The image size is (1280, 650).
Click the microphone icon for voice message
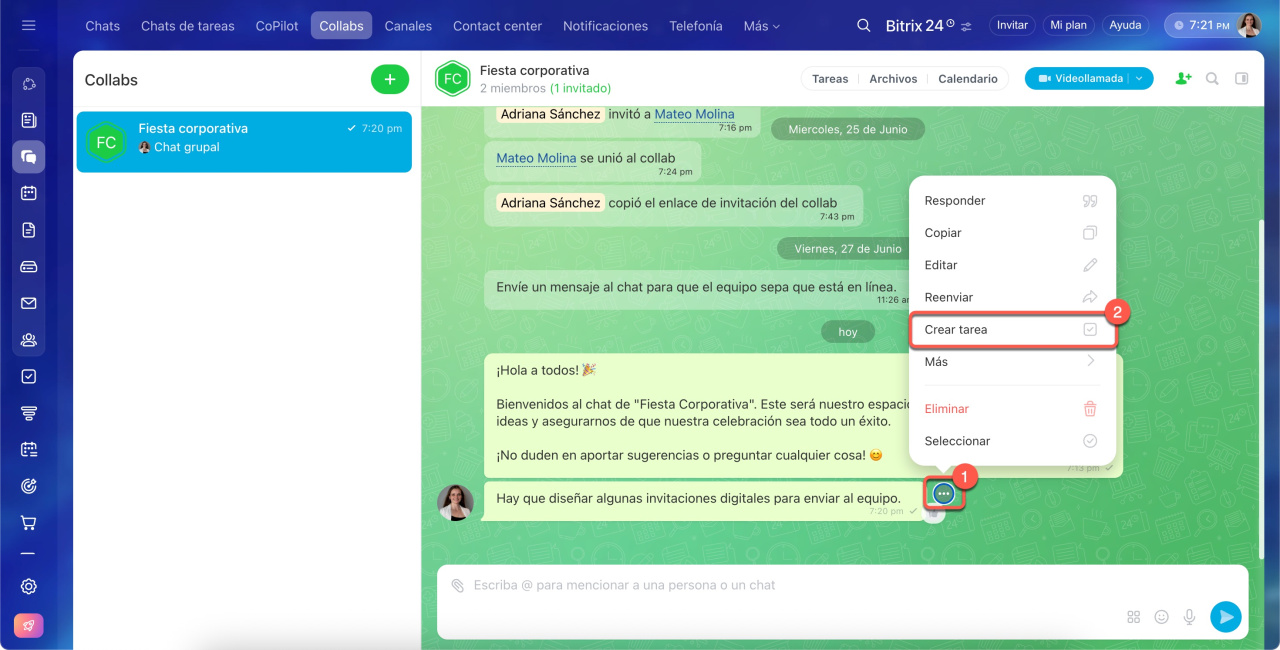click(1189, 617)
